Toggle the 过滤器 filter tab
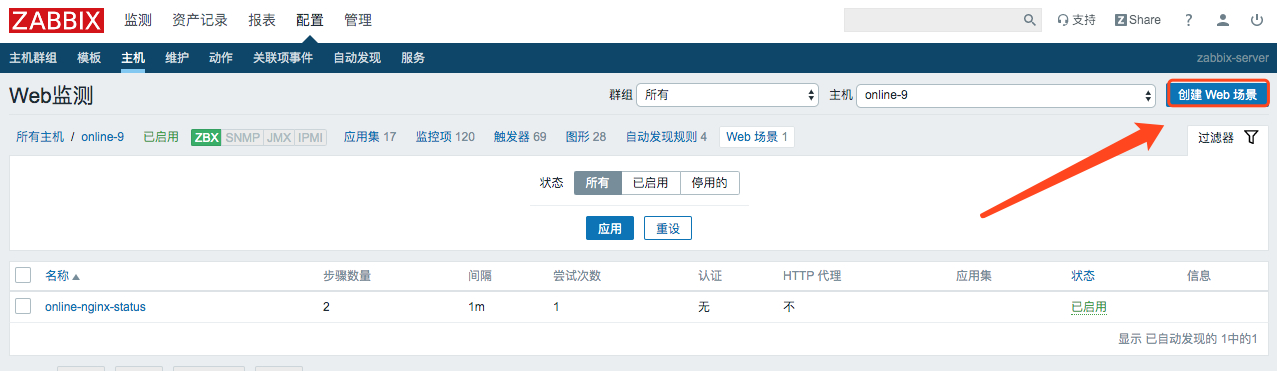1277x371 pixels. [x=1227, y=138]
